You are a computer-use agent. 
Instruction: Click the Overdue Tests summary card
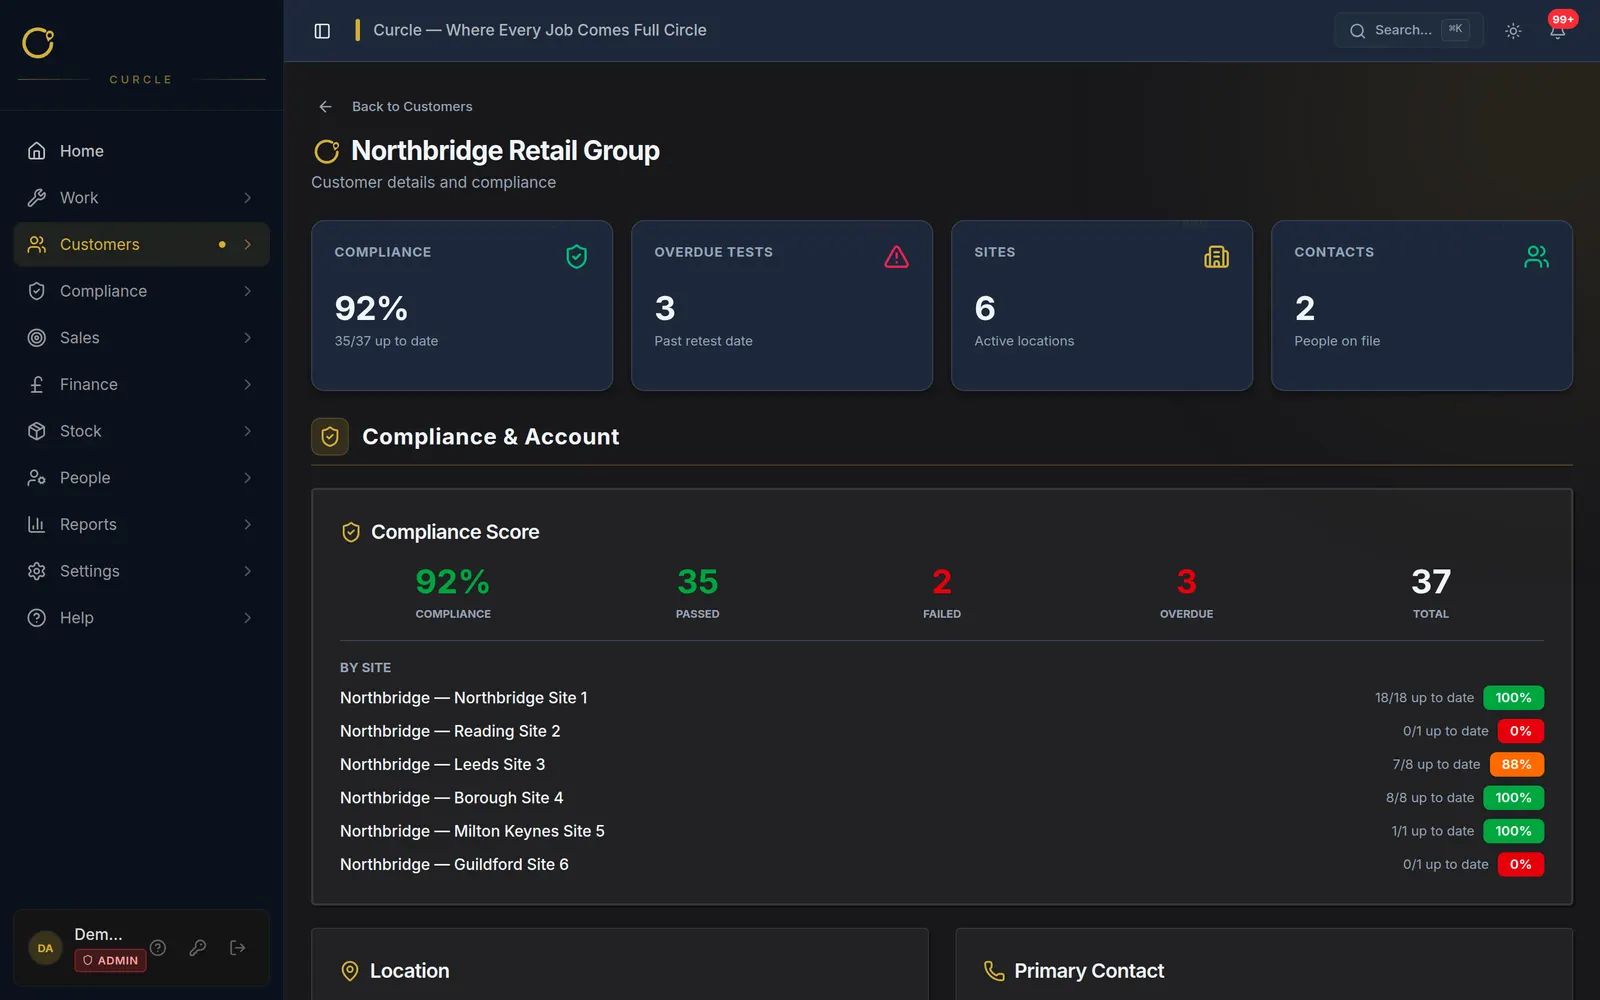click(x=782, y=305)
